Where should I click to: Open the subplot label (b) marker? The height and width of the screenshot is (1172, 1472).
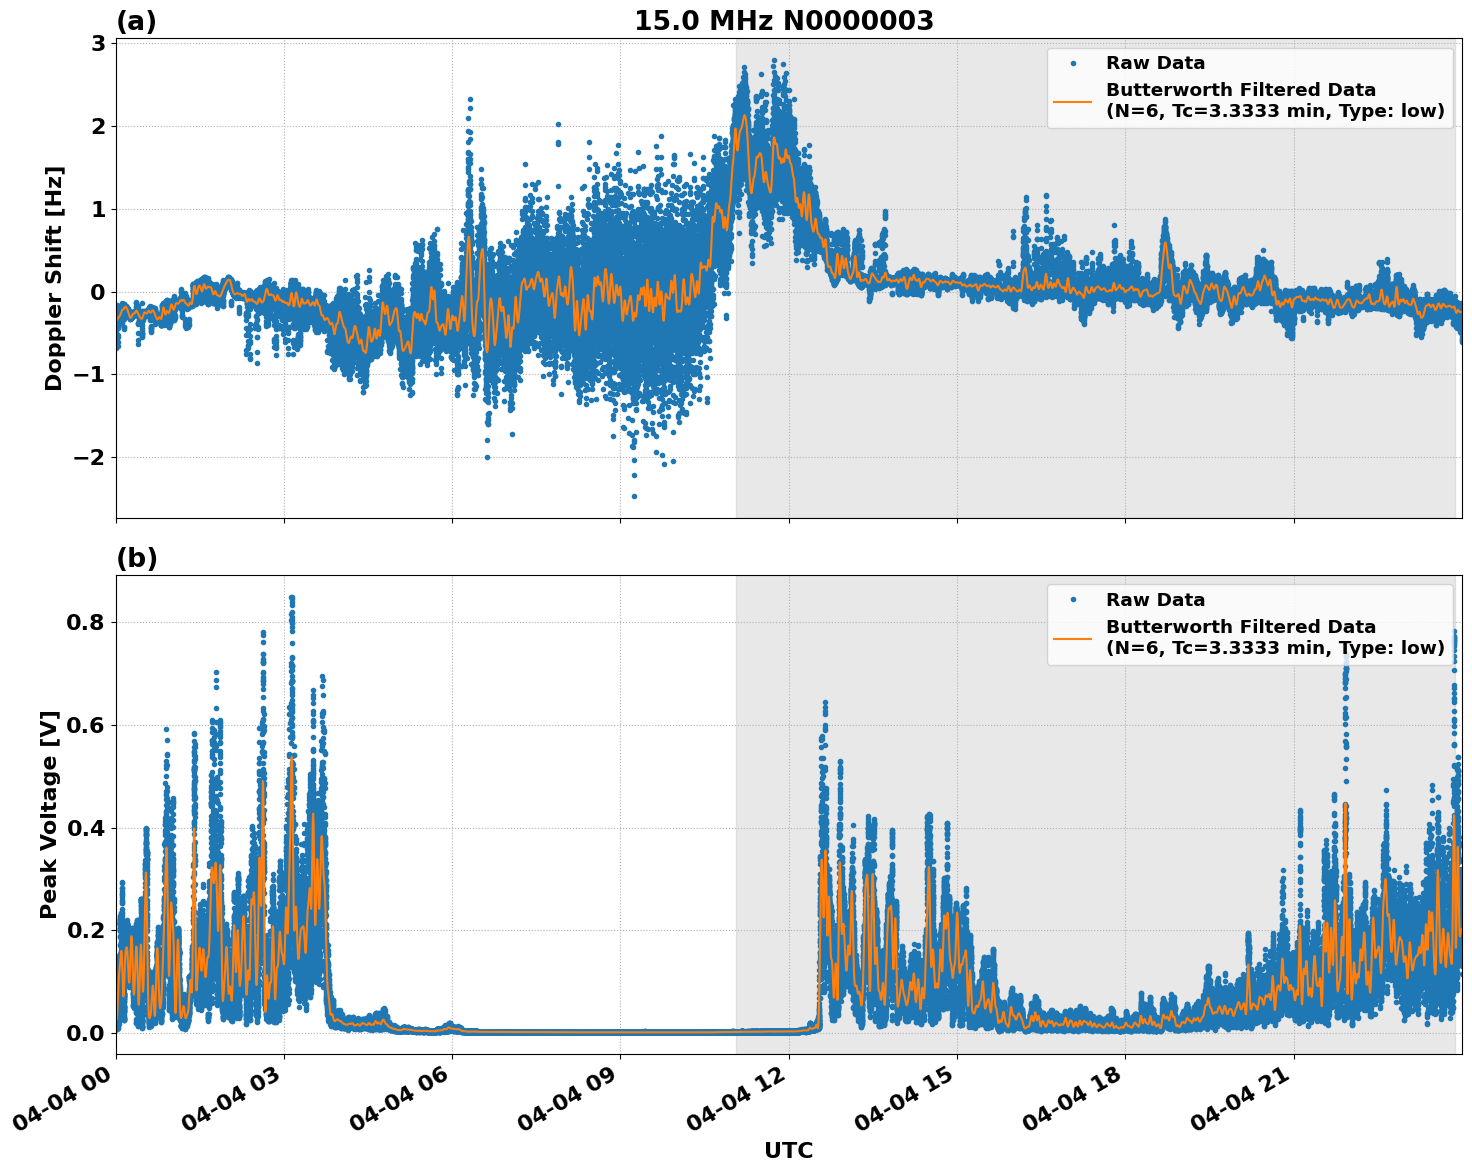click(x=138, y=558)
